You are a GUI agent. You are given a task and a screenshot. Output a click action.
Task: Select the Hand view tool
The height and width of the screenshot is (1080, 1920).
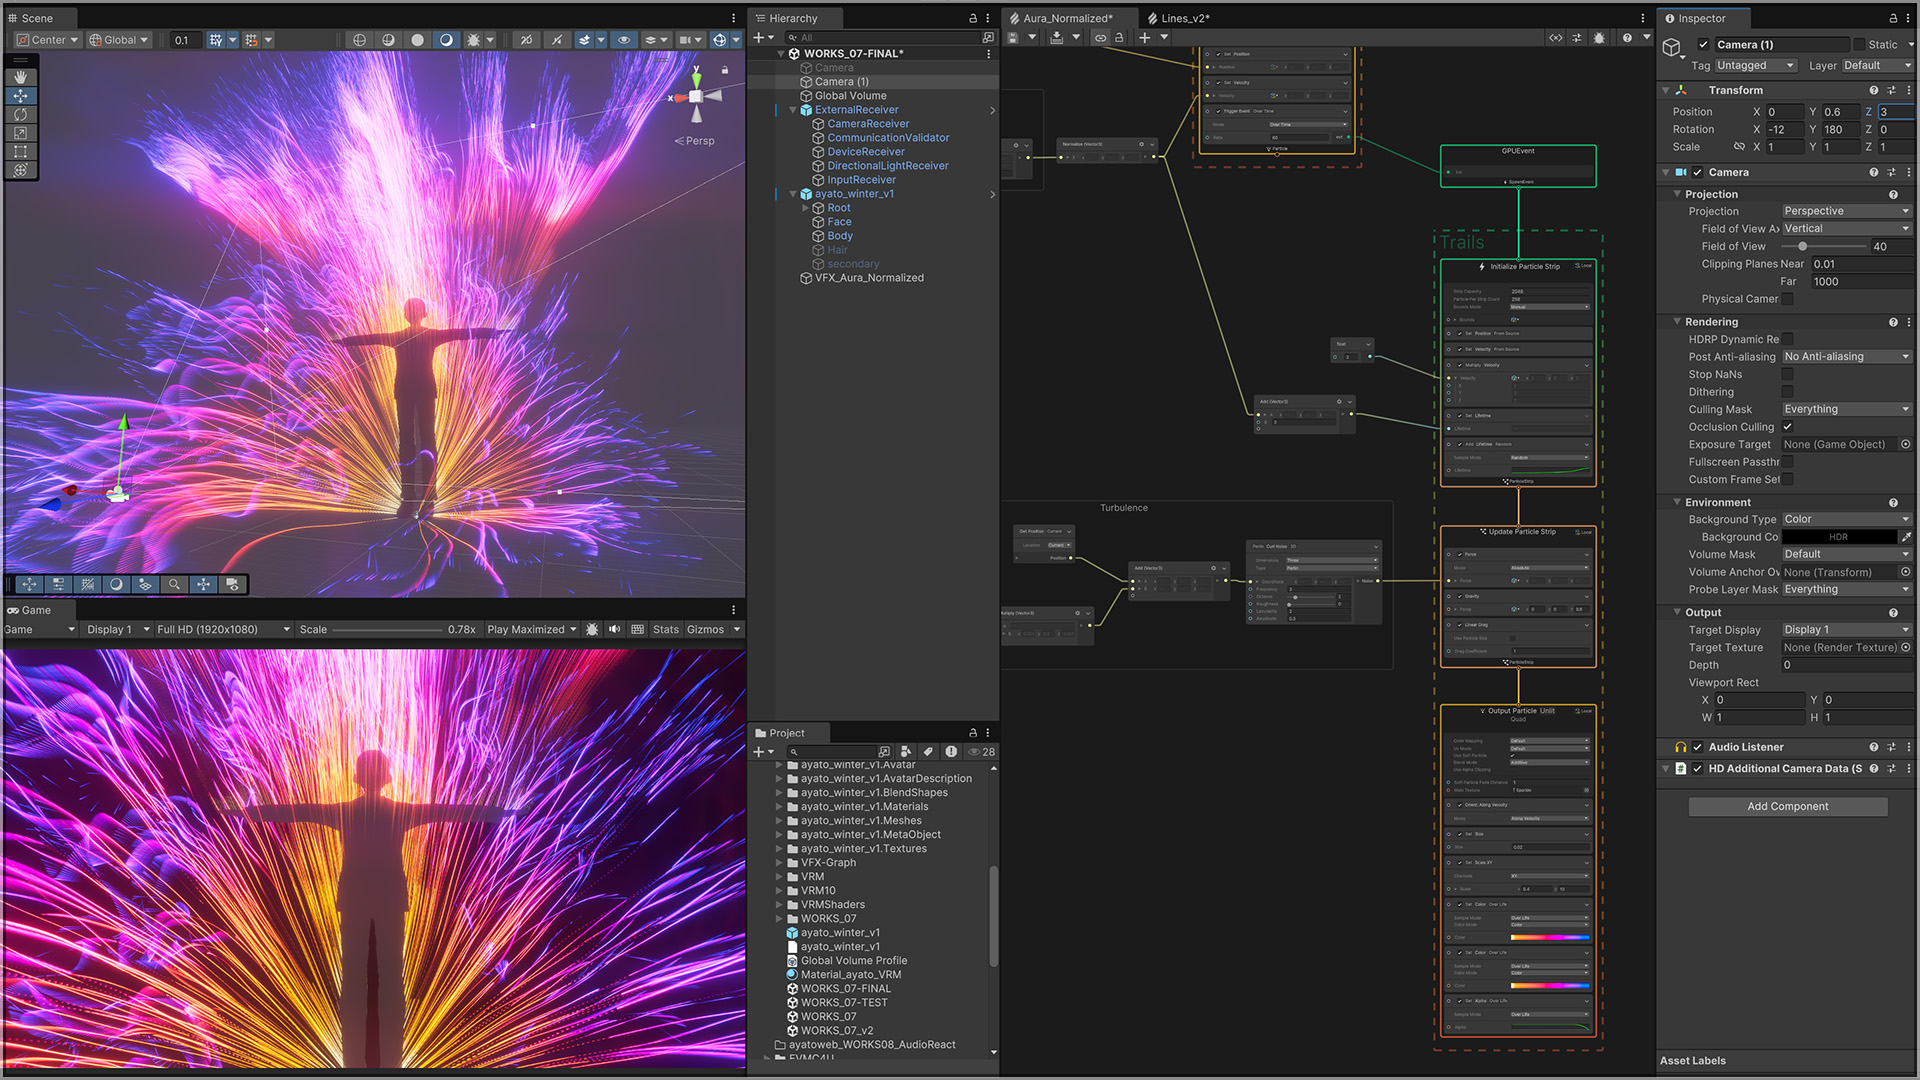click(x=20, y=77)
